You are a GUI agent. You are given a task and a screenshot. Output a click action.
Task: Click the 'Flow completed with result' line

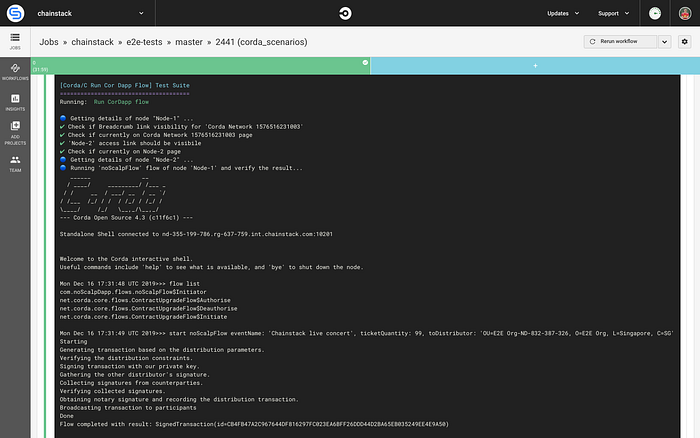[254, 424]
